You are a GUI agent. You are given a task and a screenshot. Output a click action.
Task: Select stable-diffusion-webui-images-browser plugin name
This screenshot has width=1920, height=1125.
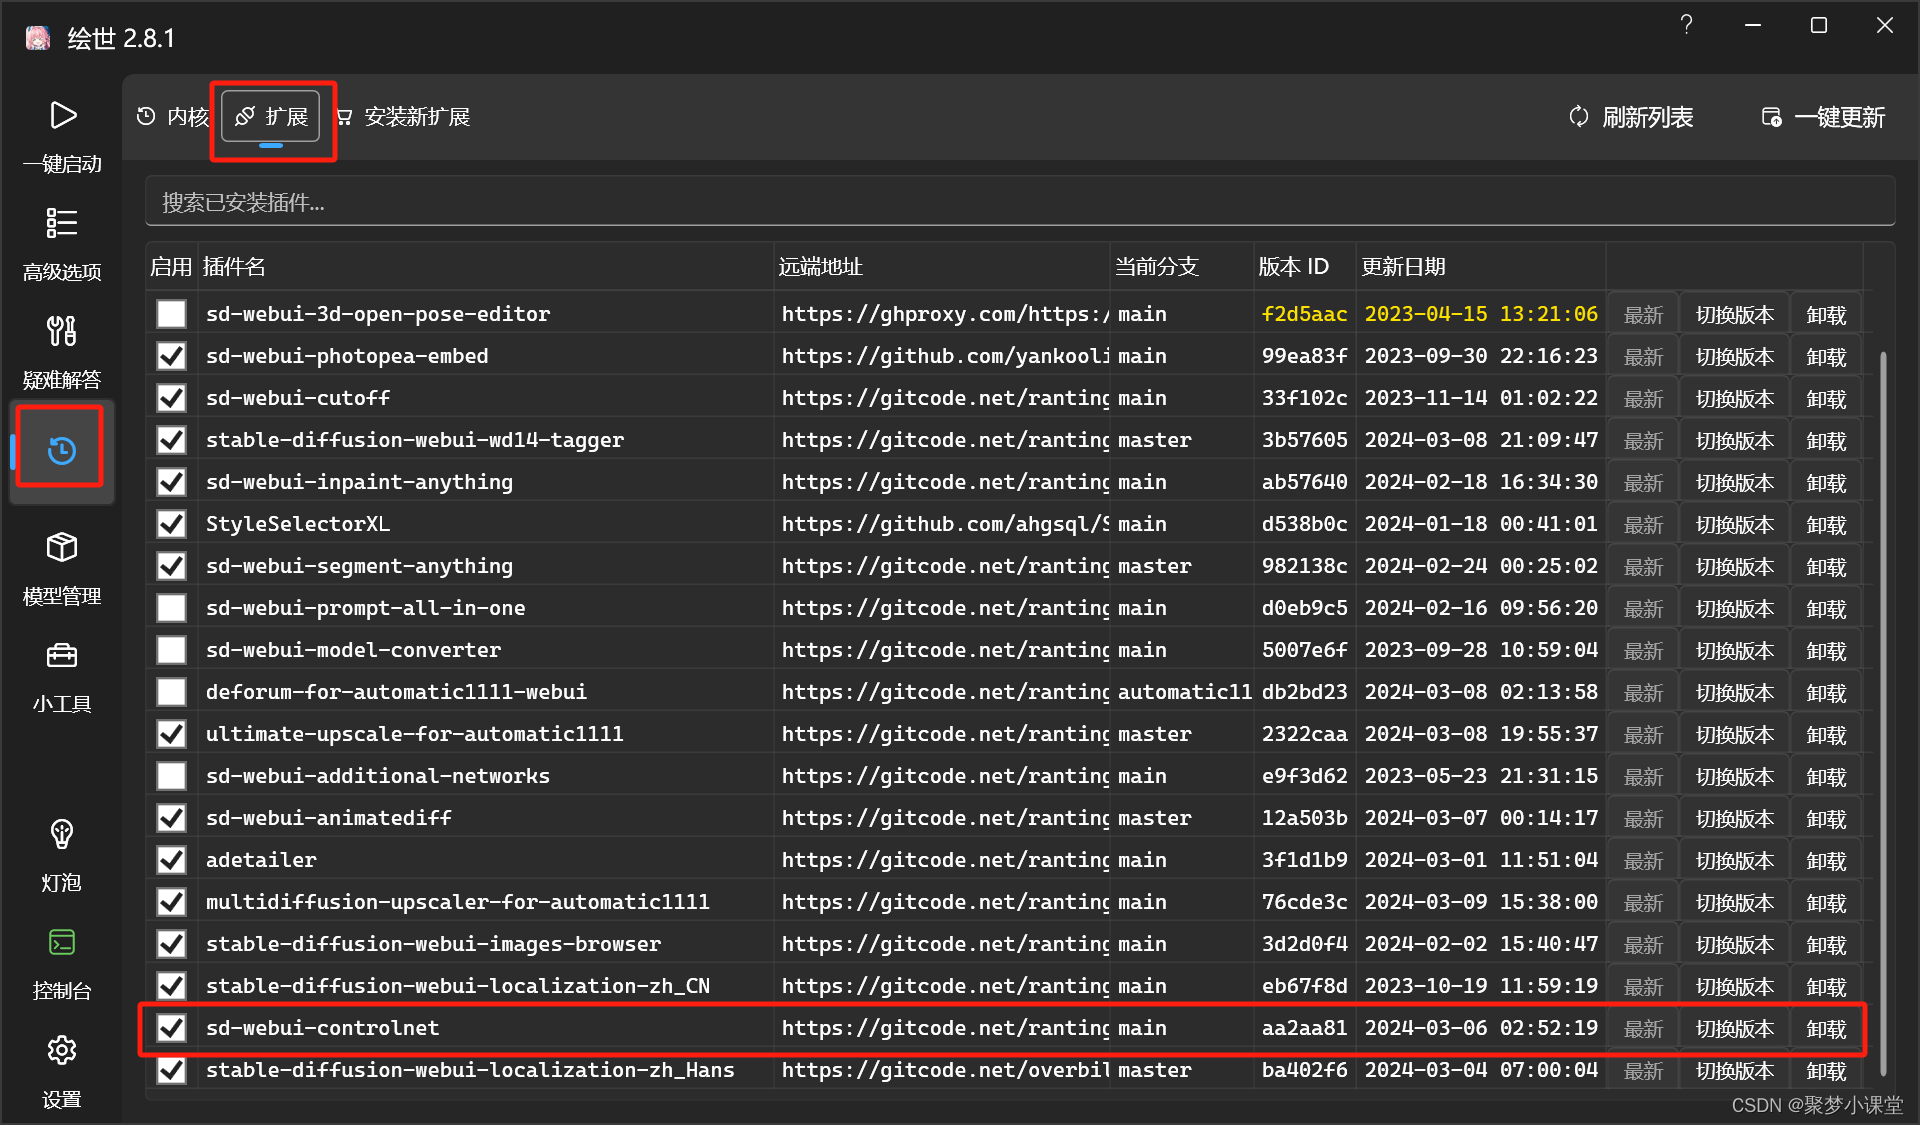coord(433,944)
